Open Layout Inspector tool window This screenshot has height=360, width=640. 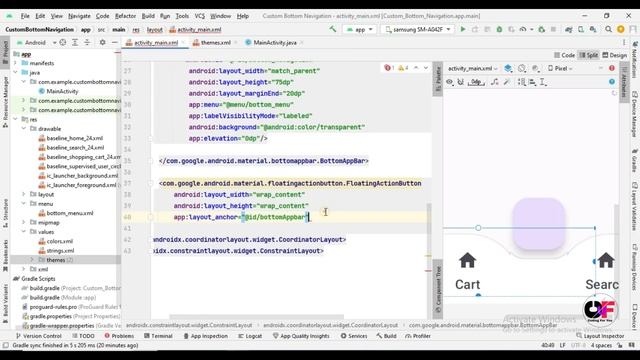pos(600,336)
